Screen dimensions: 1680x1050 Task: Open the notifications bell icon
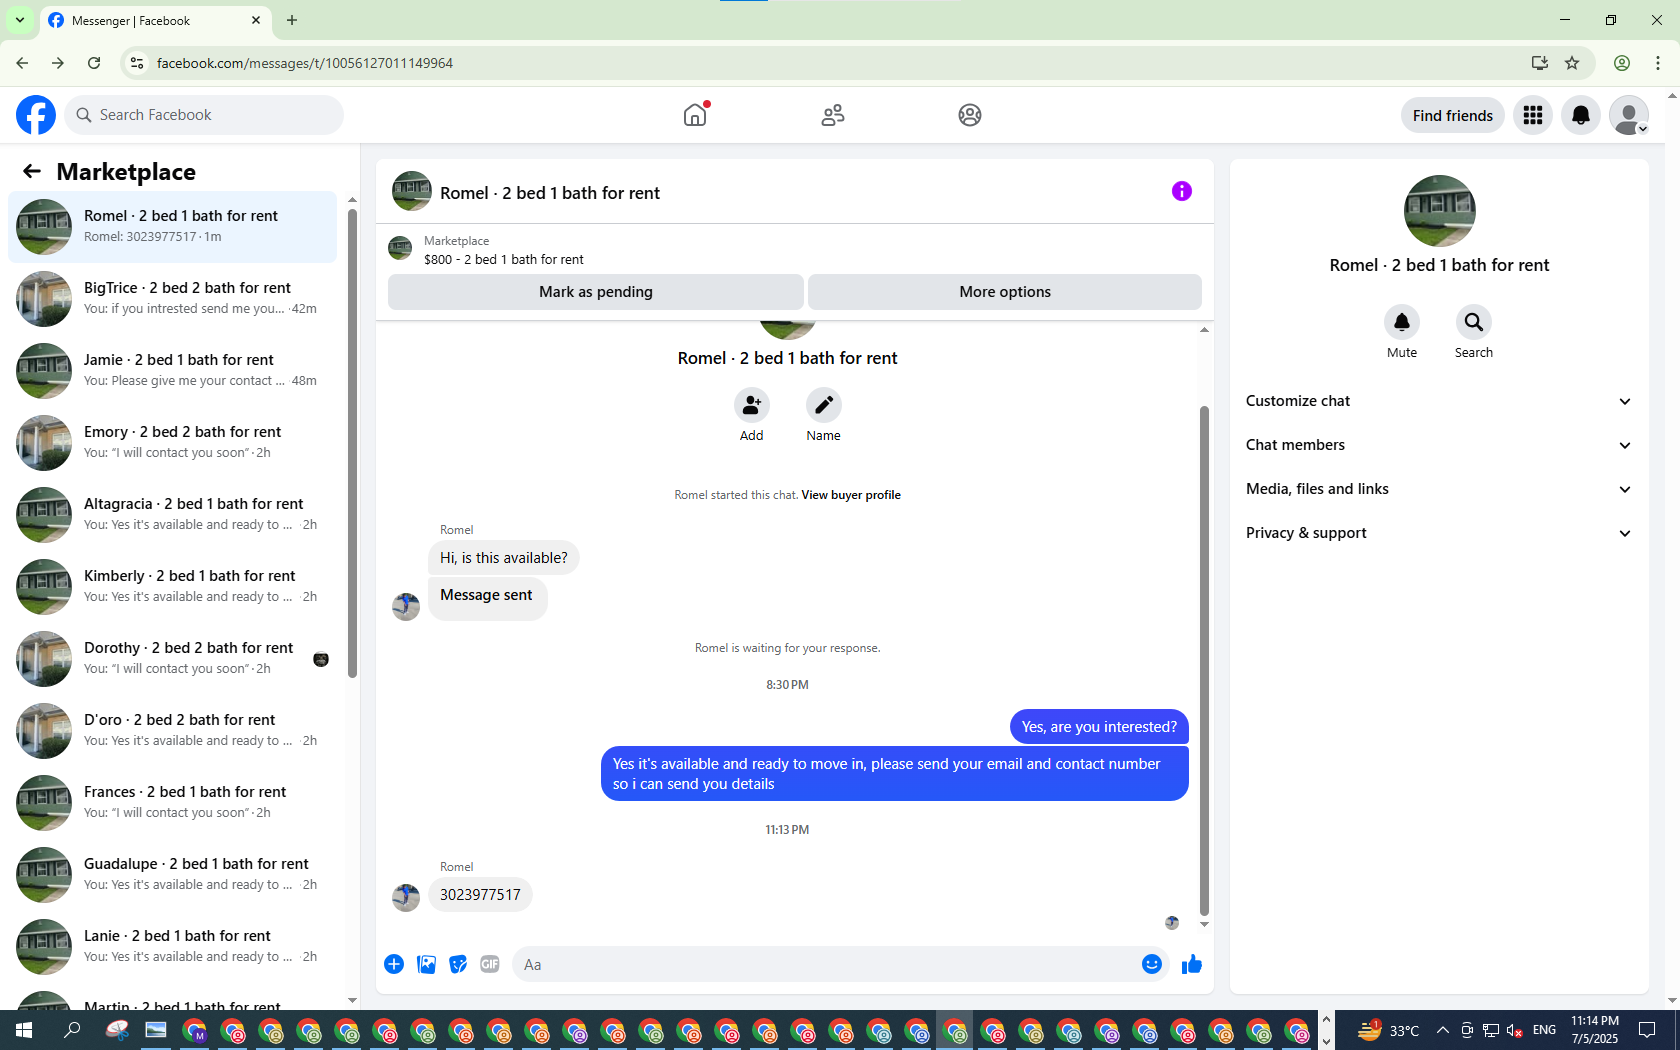pos(1581,115)
